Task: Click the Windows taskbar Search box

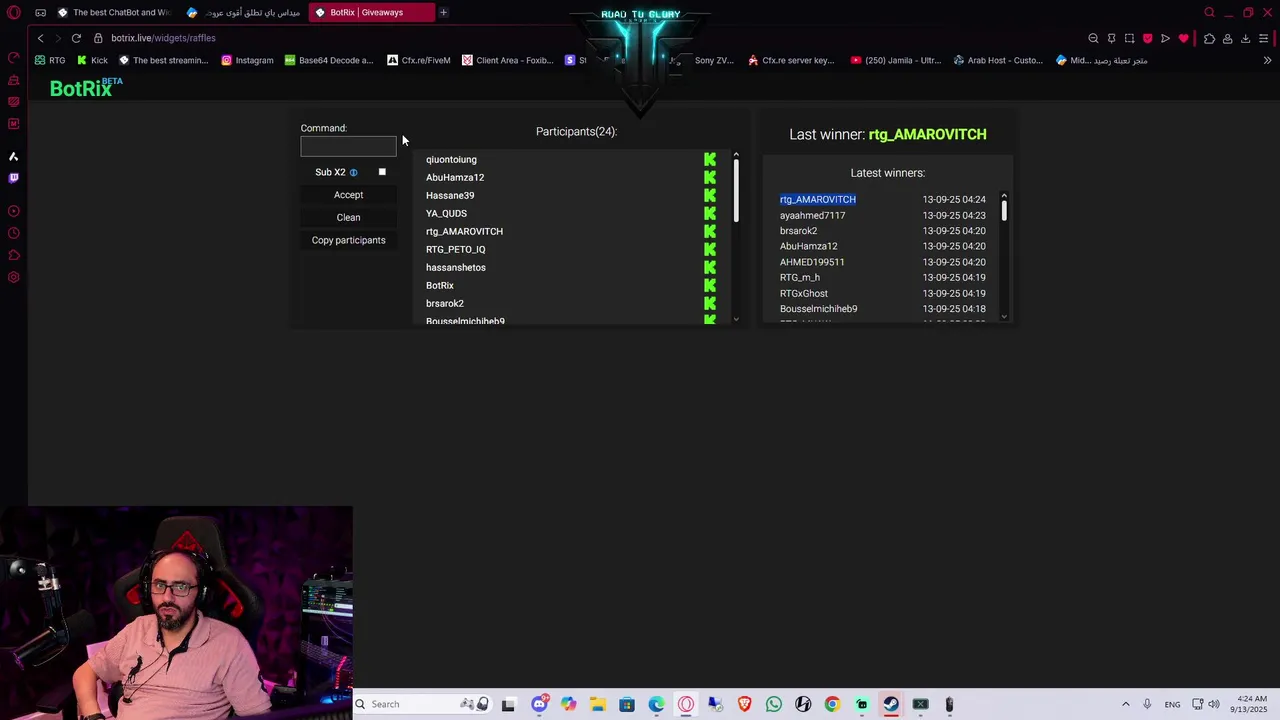Action: 422,704
